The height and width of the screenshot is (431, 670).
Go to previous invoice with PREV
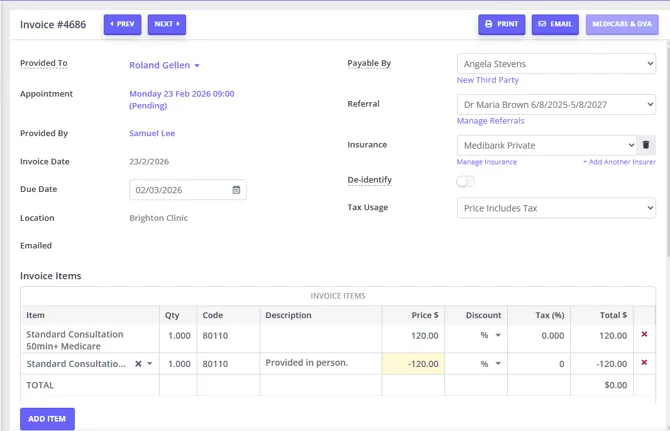click(x=122, y=24)
